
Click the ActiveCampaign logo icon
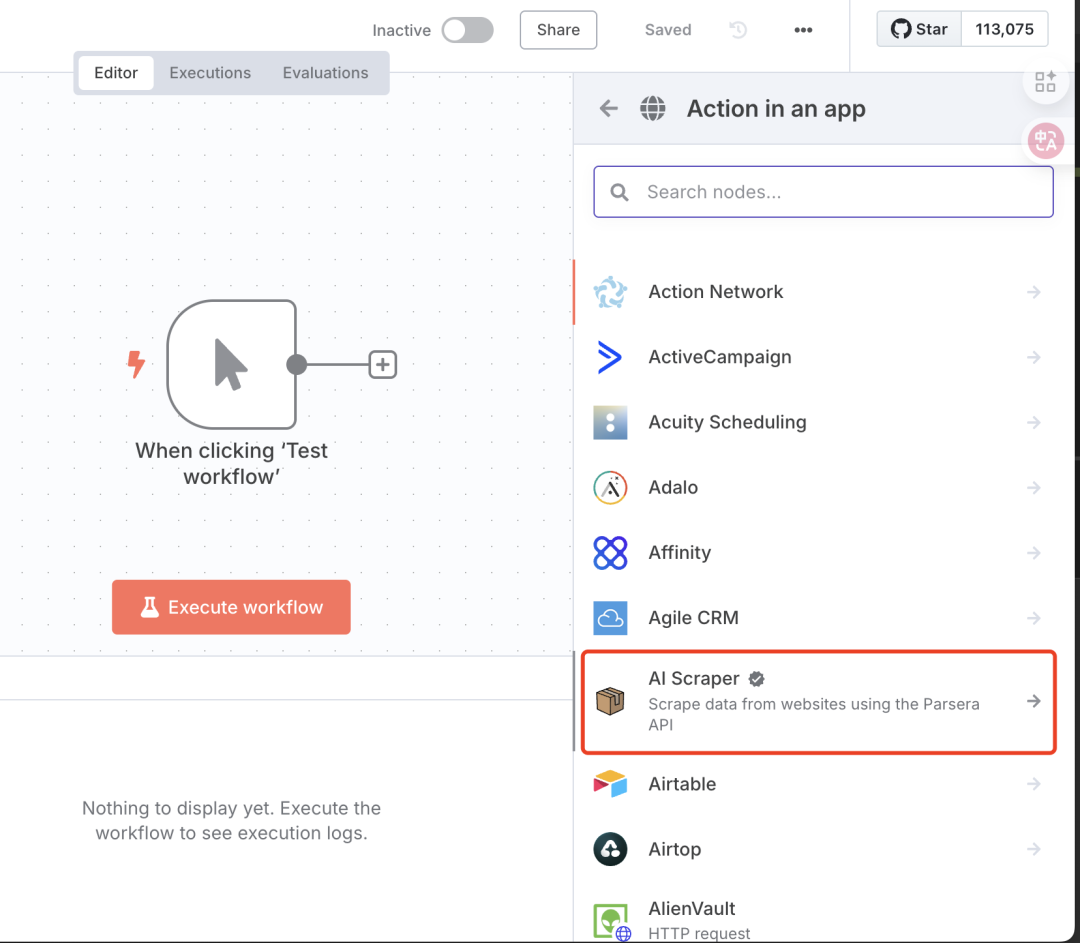tap(610, 357)
